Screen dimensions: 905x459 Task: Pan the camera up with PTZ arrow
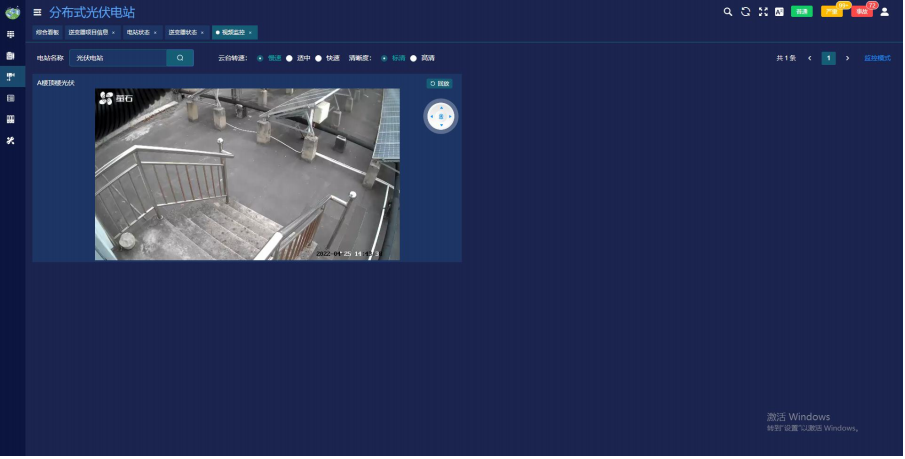[x=442, y=107]
